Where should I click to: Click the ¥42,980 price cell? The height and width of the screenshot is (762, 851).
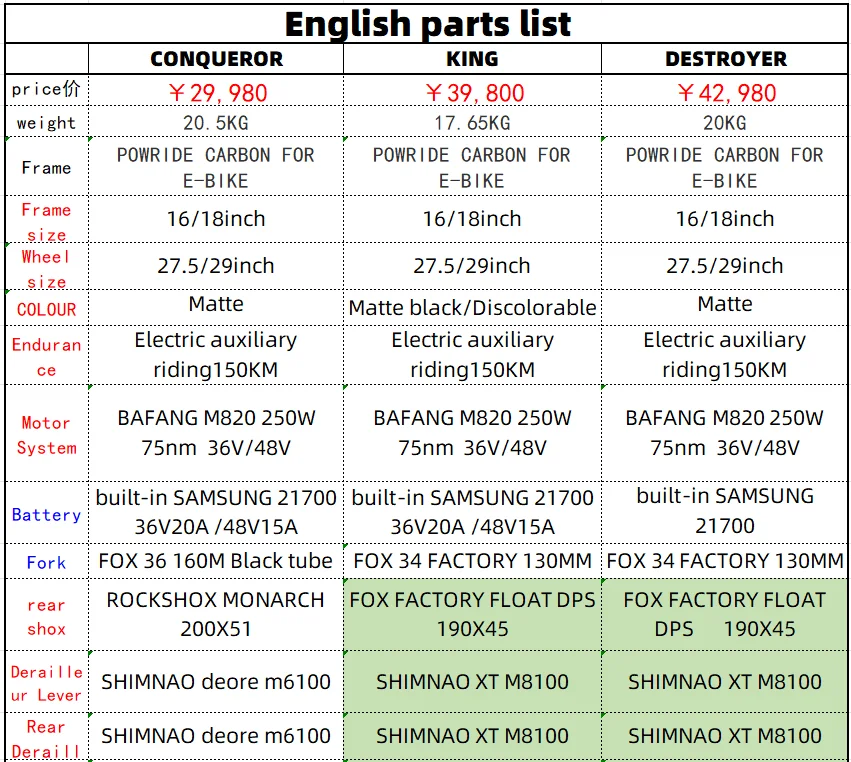click(725, 91)
